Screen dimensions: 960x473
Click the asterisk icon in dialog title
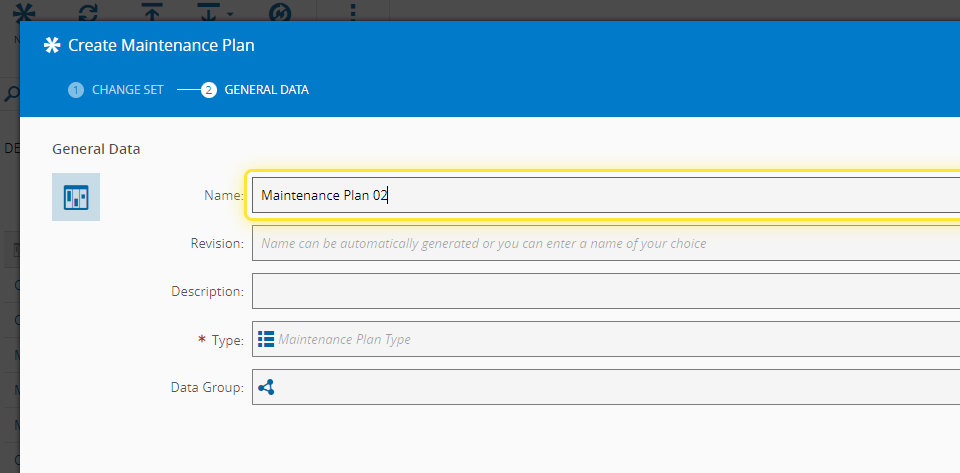point(52,45)
